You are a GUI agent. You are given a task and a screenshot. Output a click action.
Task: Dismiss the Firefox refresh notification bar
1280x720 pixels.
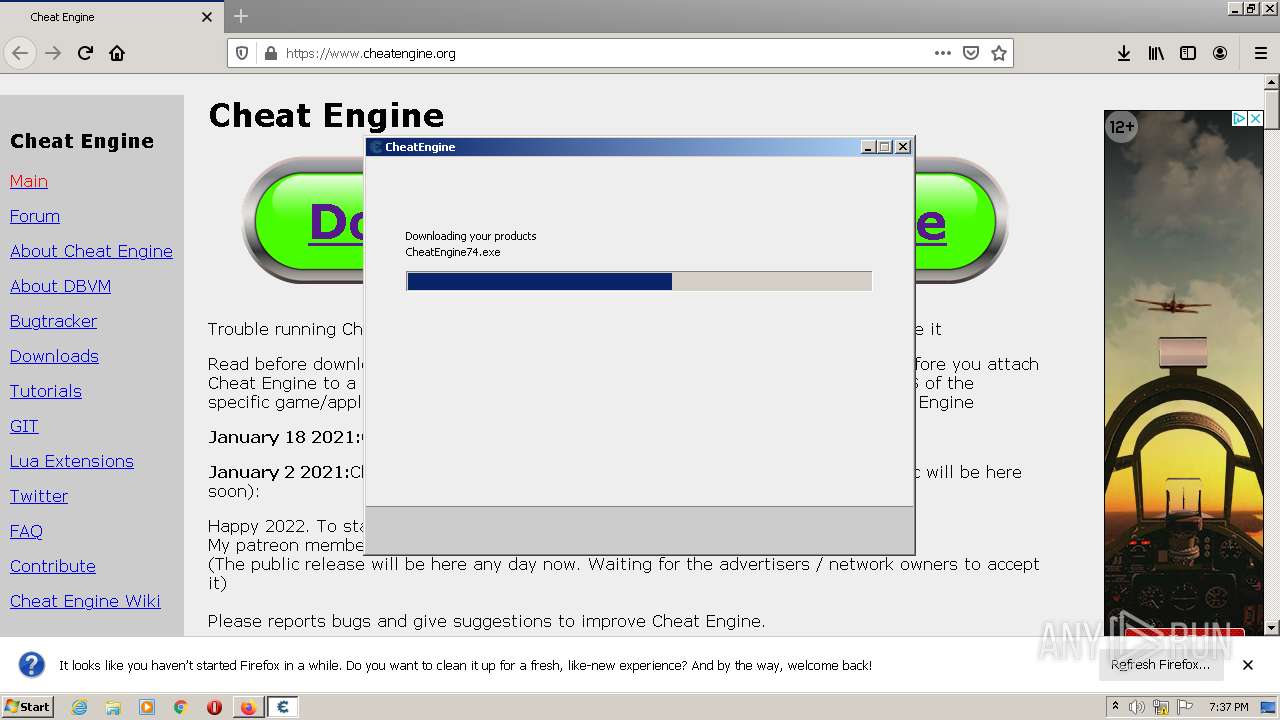pyautogui.click(x=1248, y=664)
